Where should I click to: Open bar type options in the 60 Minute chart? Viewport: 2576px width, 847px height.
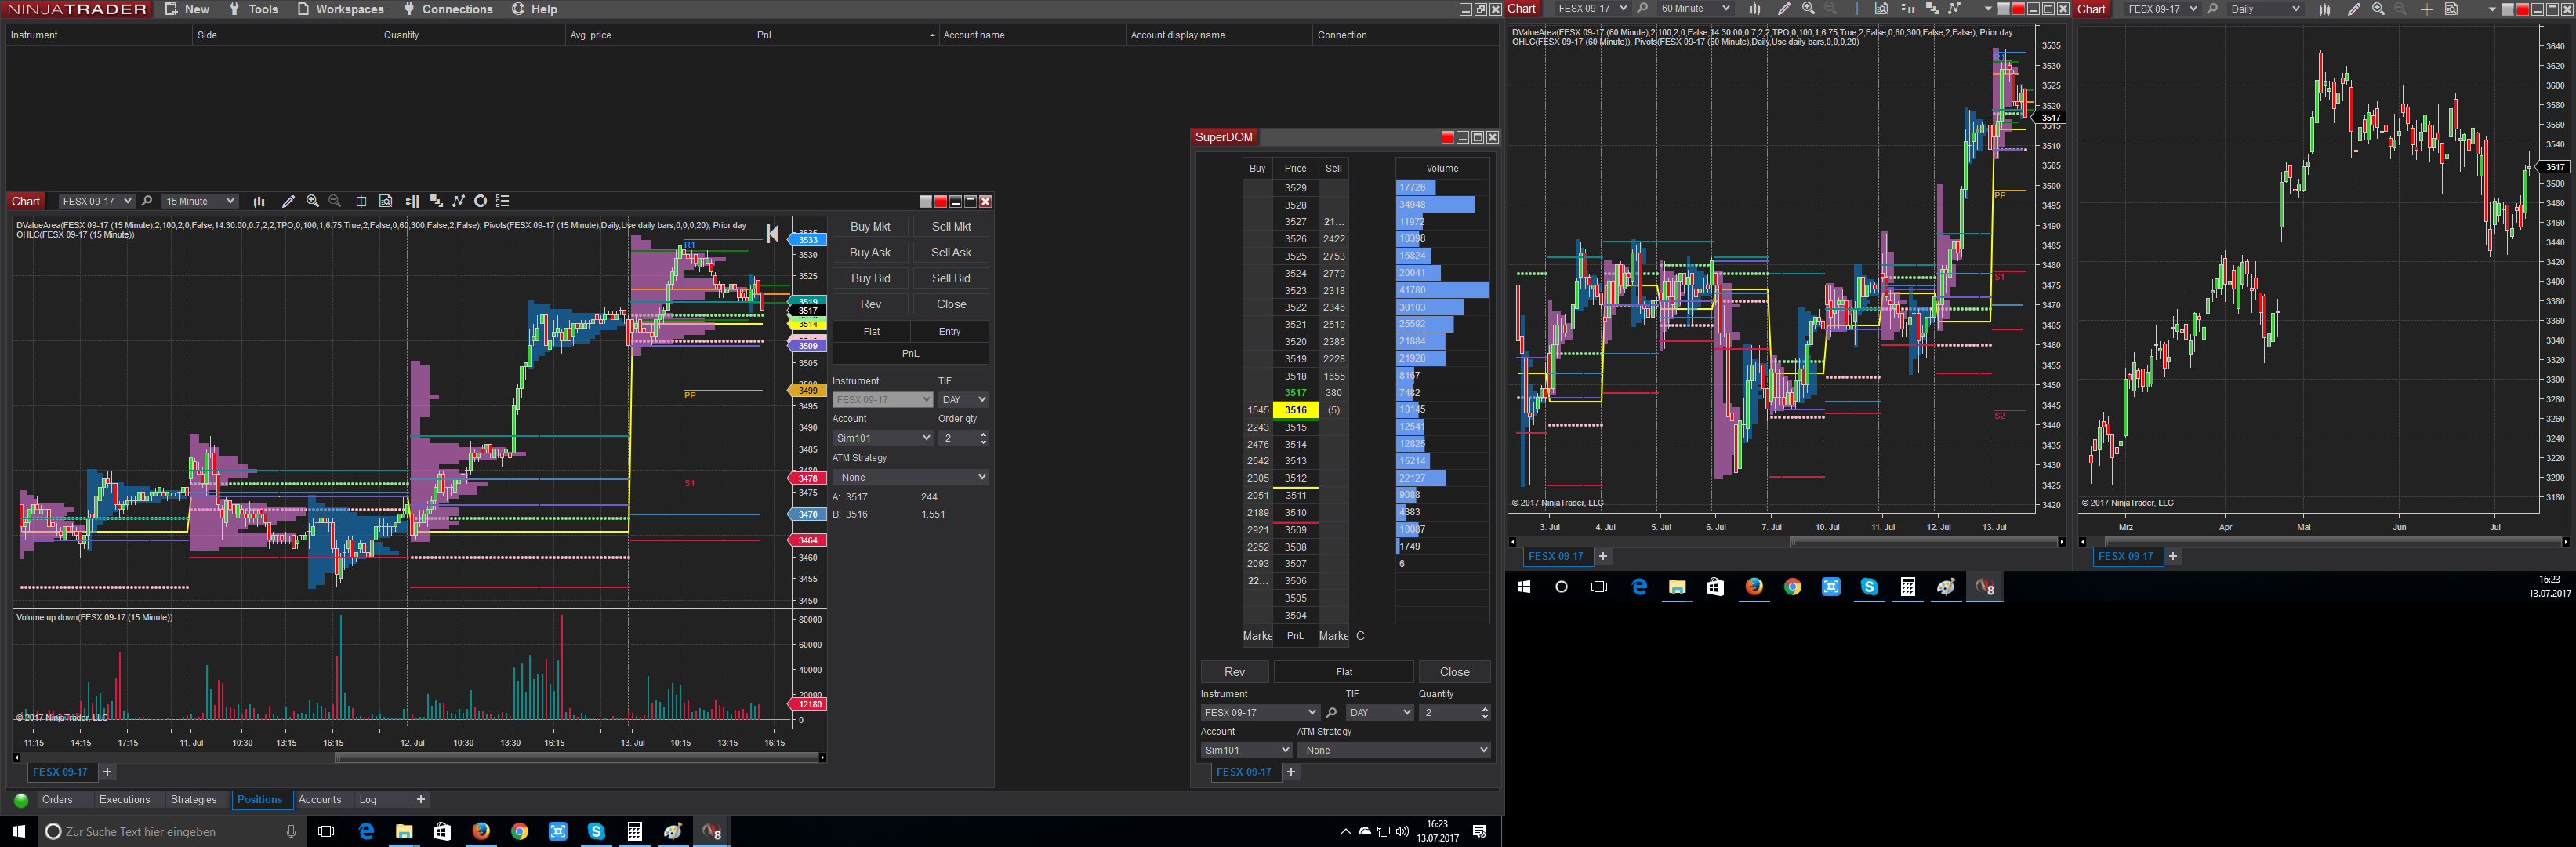(1754, 9)
